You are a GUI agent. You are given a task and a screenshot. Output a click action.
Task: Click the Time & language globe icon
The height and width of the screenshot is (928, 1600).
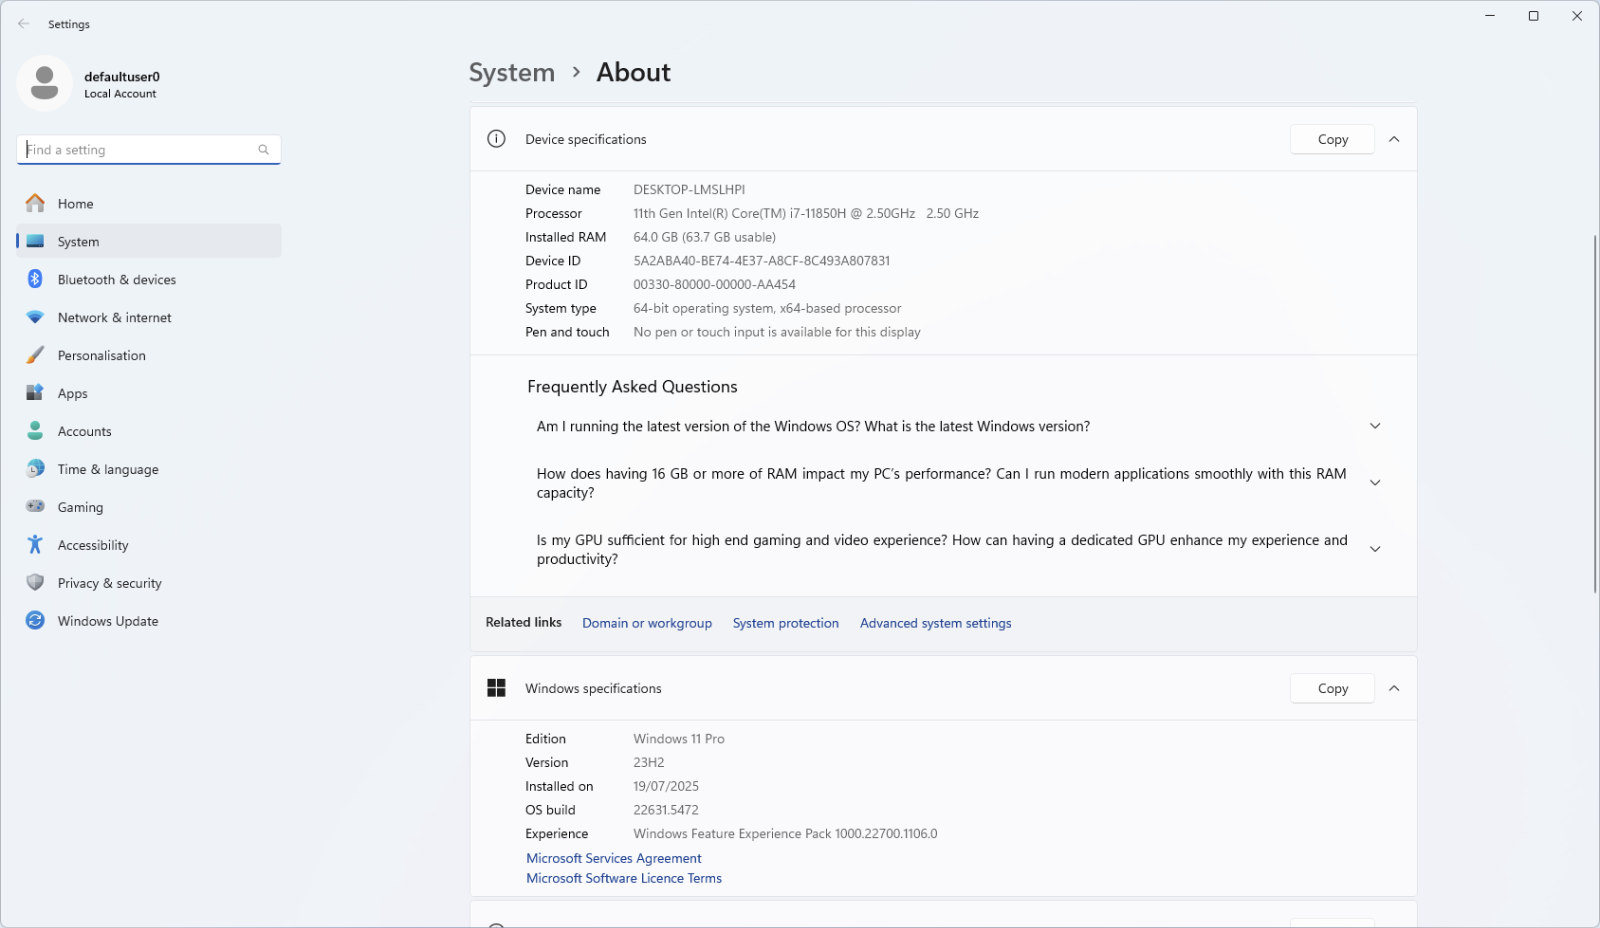click(35, 469)
